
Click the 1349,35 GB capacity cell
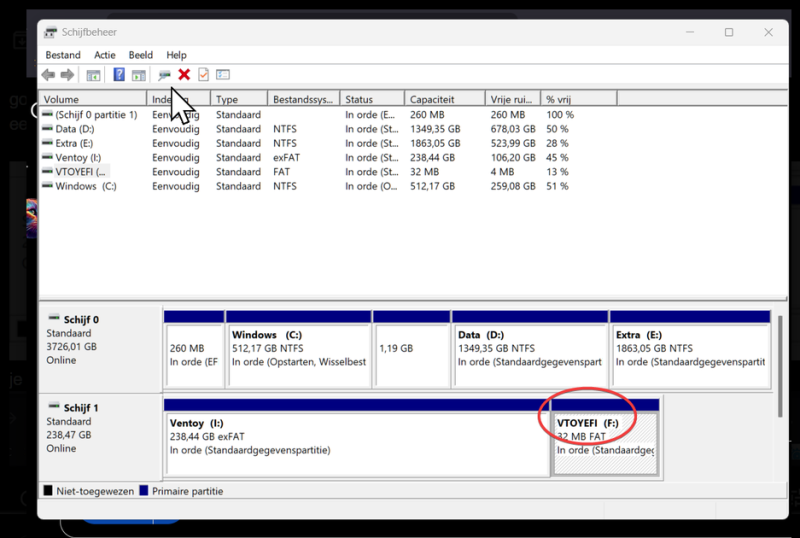coord(435,129)
